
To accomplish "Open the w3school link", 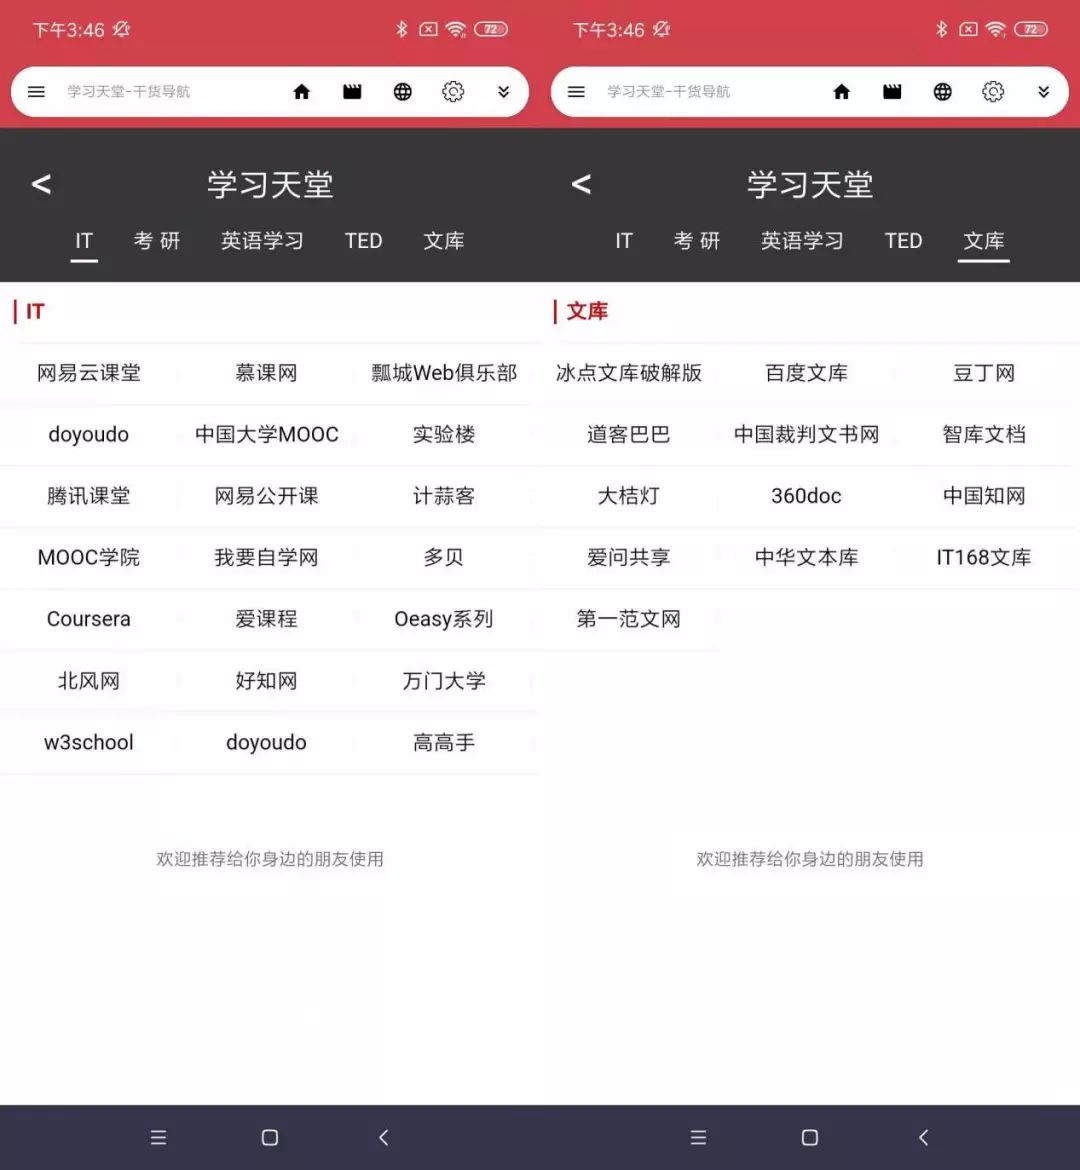I will (x=89, y=742).
